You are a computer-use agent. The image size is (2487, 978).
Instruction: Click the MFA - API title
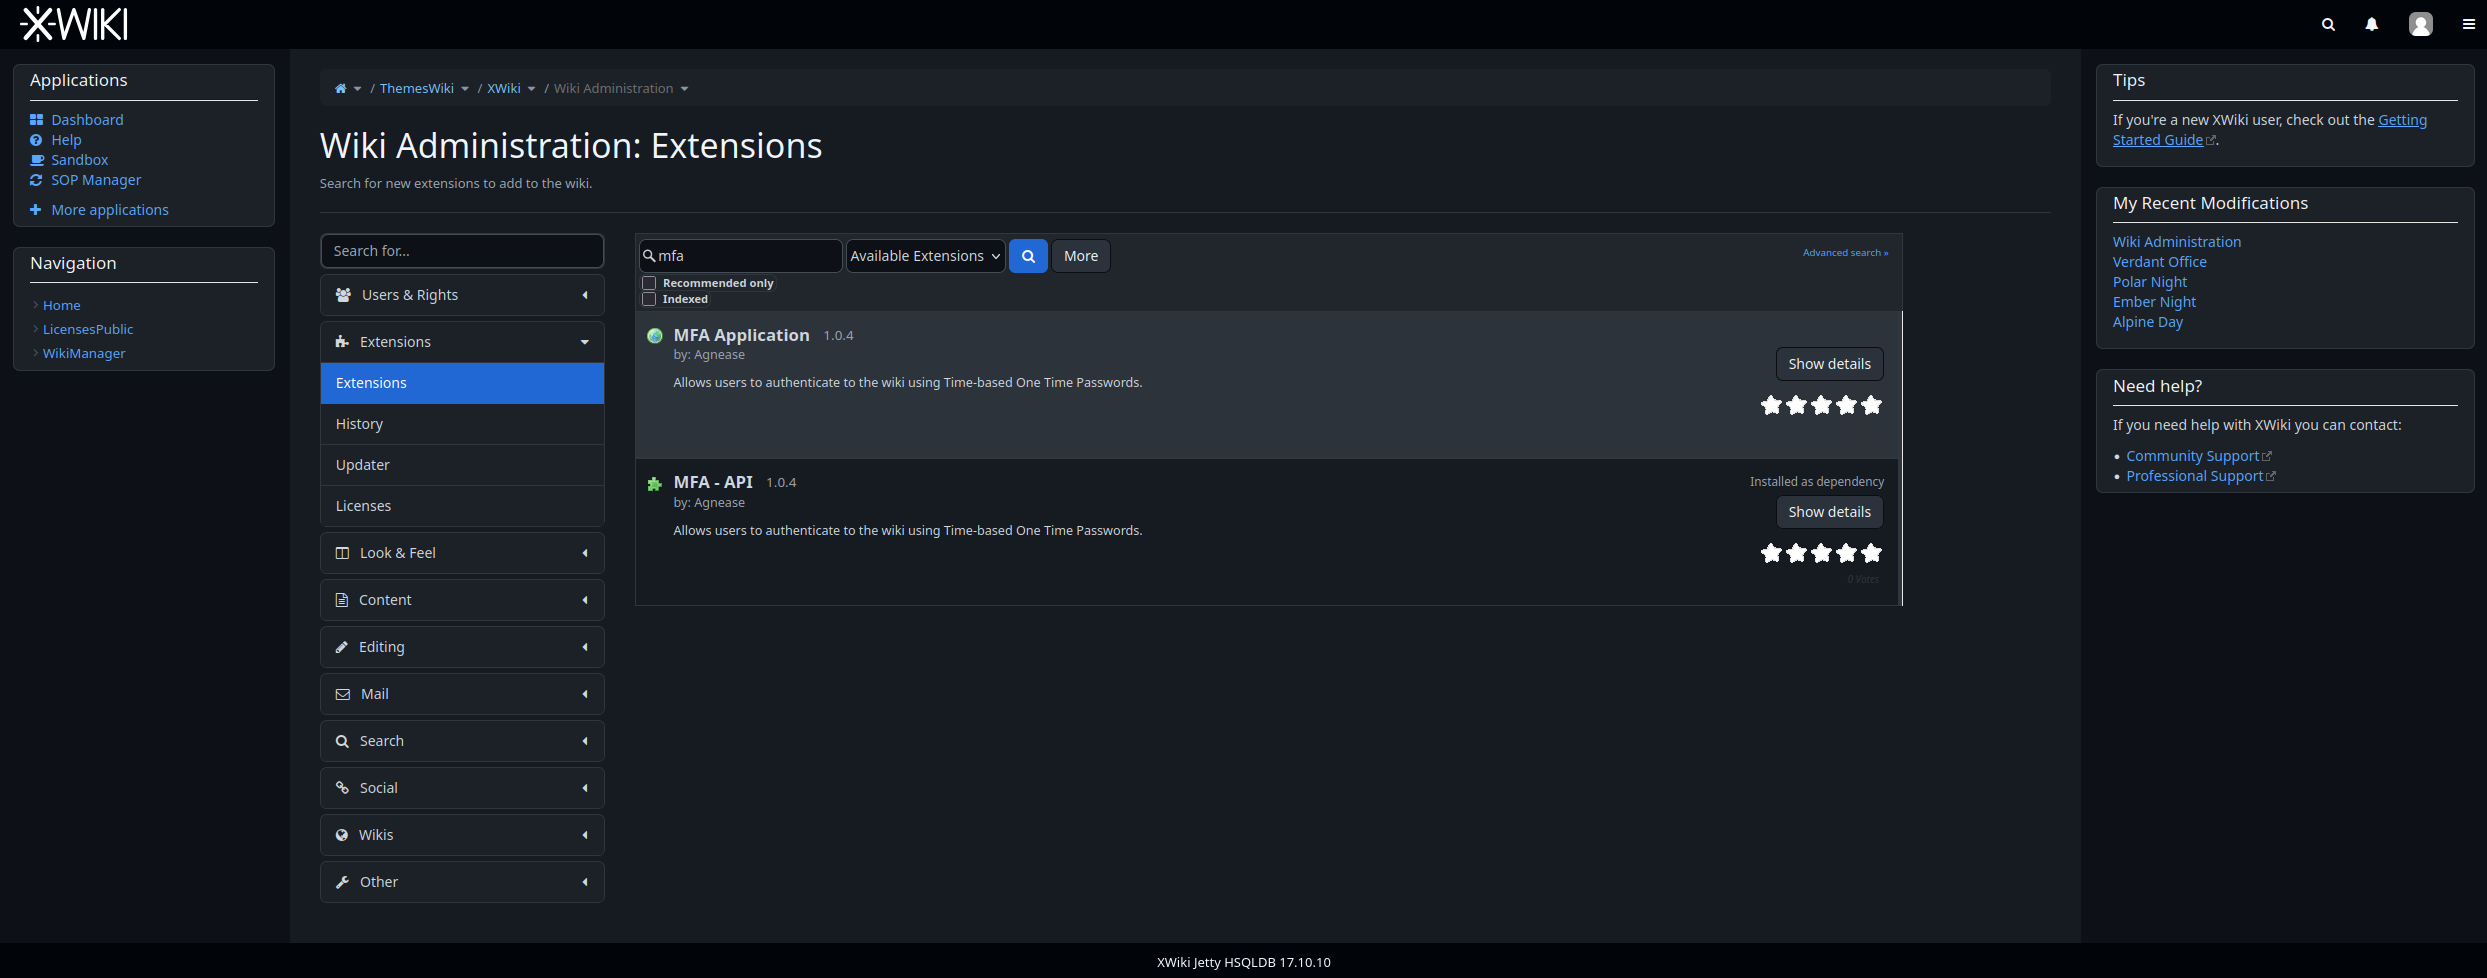coord(713,482)
